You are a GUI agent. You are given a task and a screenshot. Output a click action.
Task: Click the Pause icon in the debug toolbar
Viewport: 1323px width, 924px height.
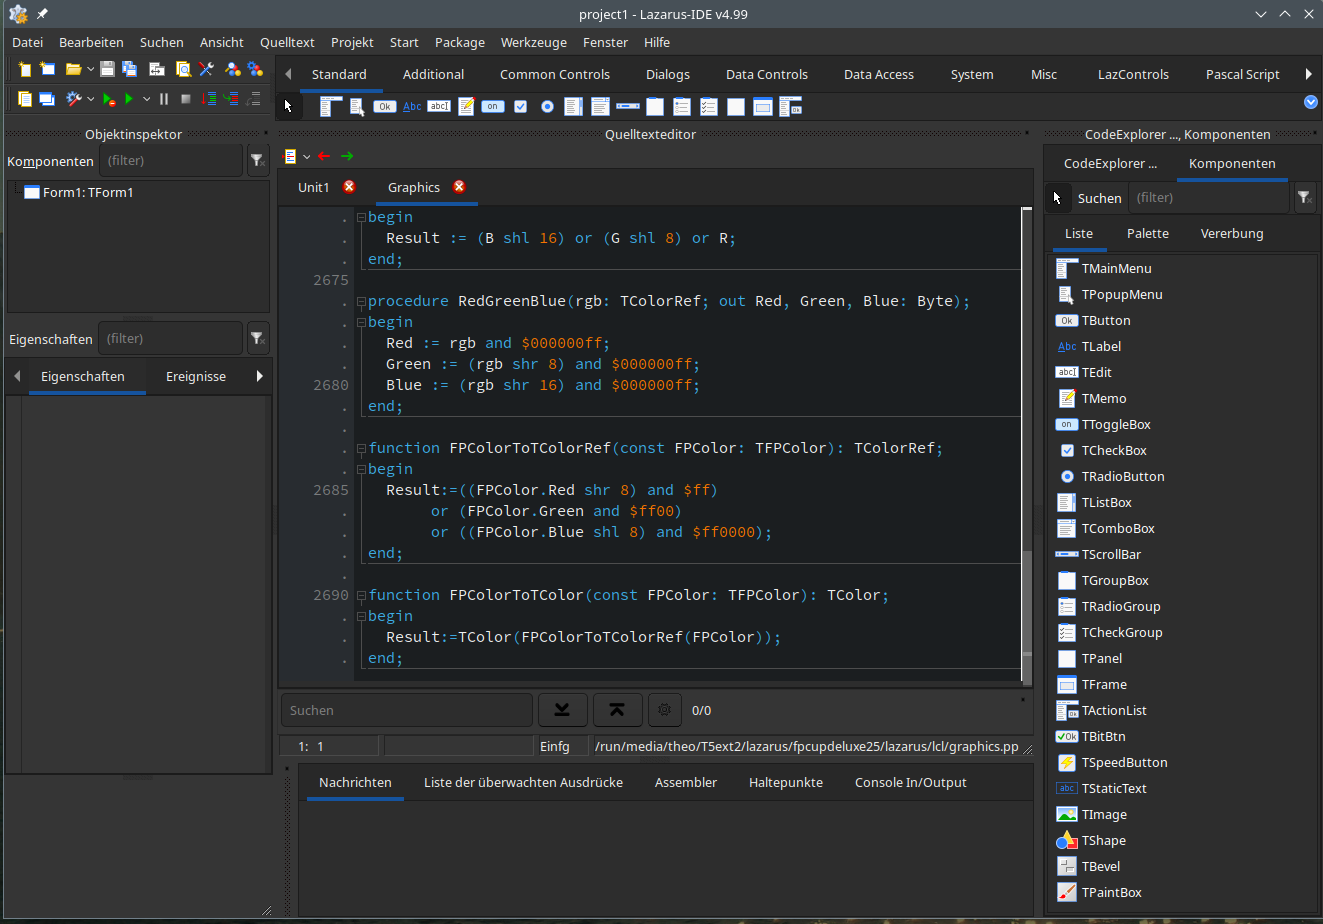tap(164, 99)
